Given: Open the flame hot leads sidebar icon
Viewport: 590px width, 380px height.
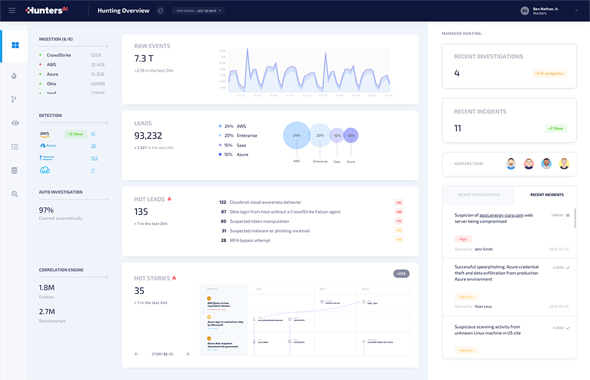Looking at the screenshot, I should pyautogui.click(x=14, y=76).
